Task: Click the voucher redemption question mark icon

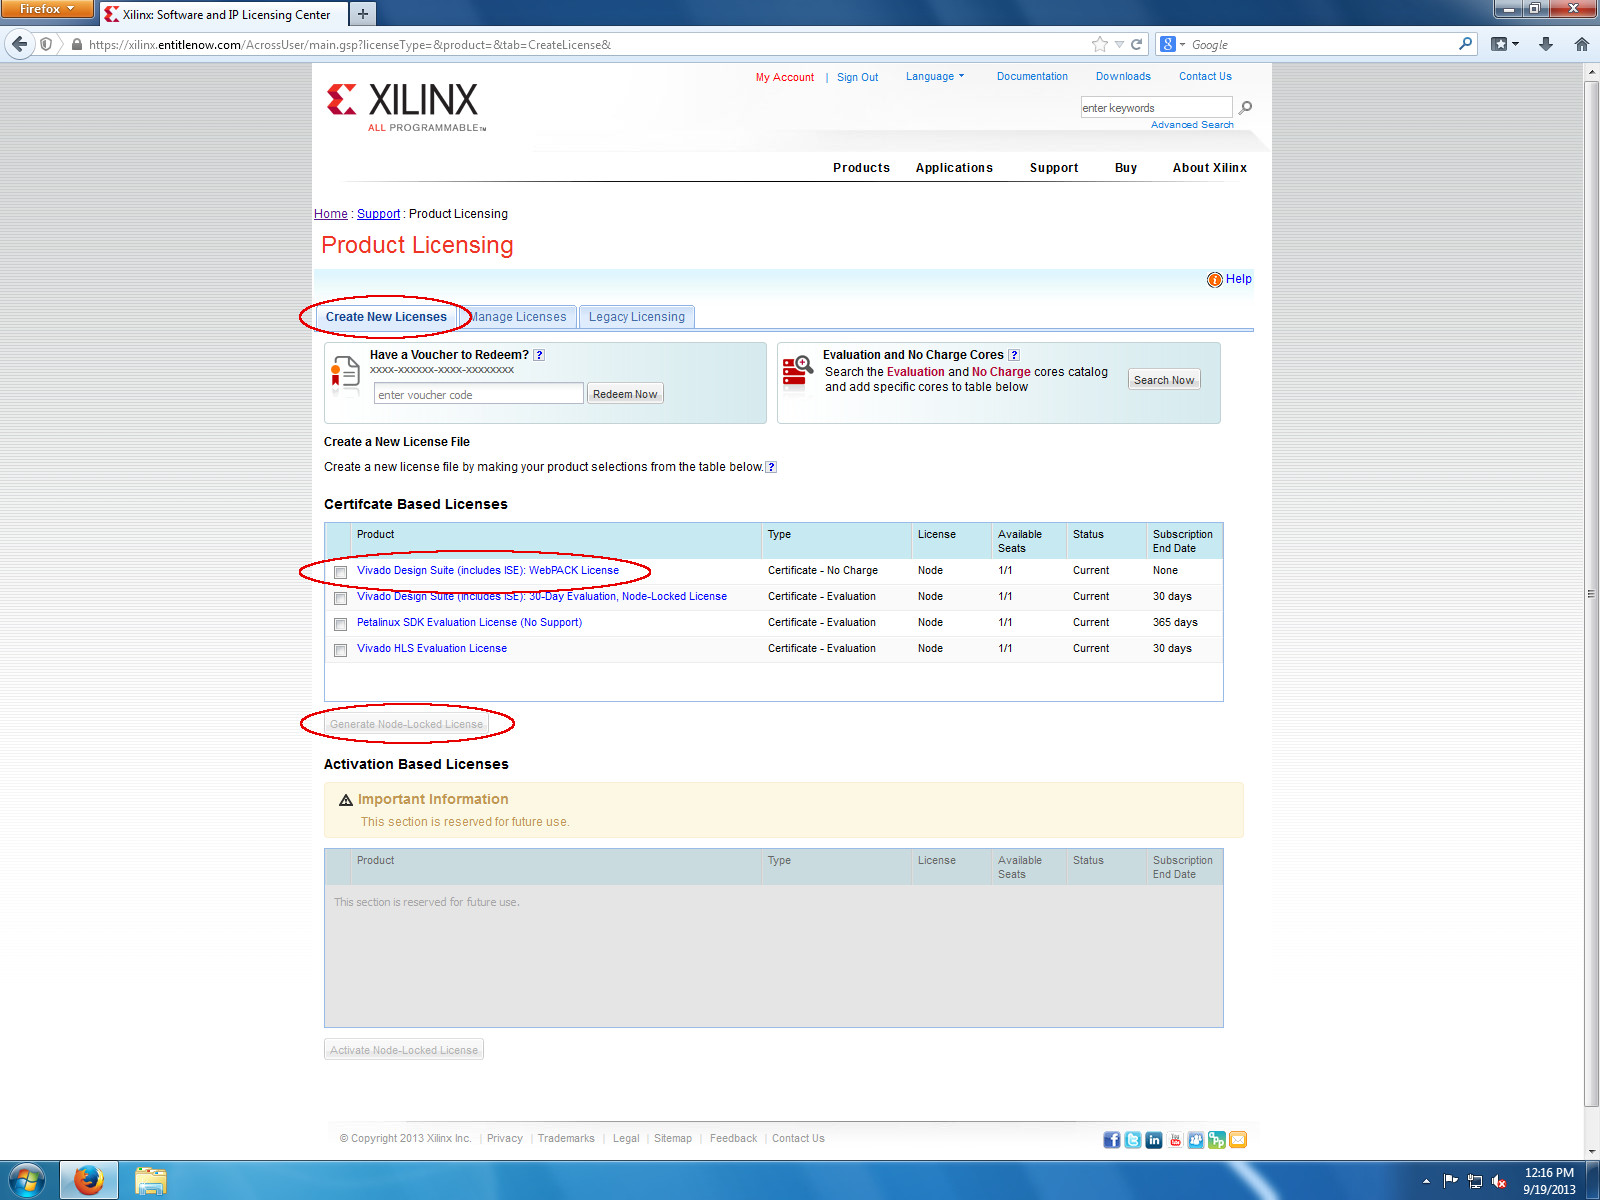Action: (538, 354)
